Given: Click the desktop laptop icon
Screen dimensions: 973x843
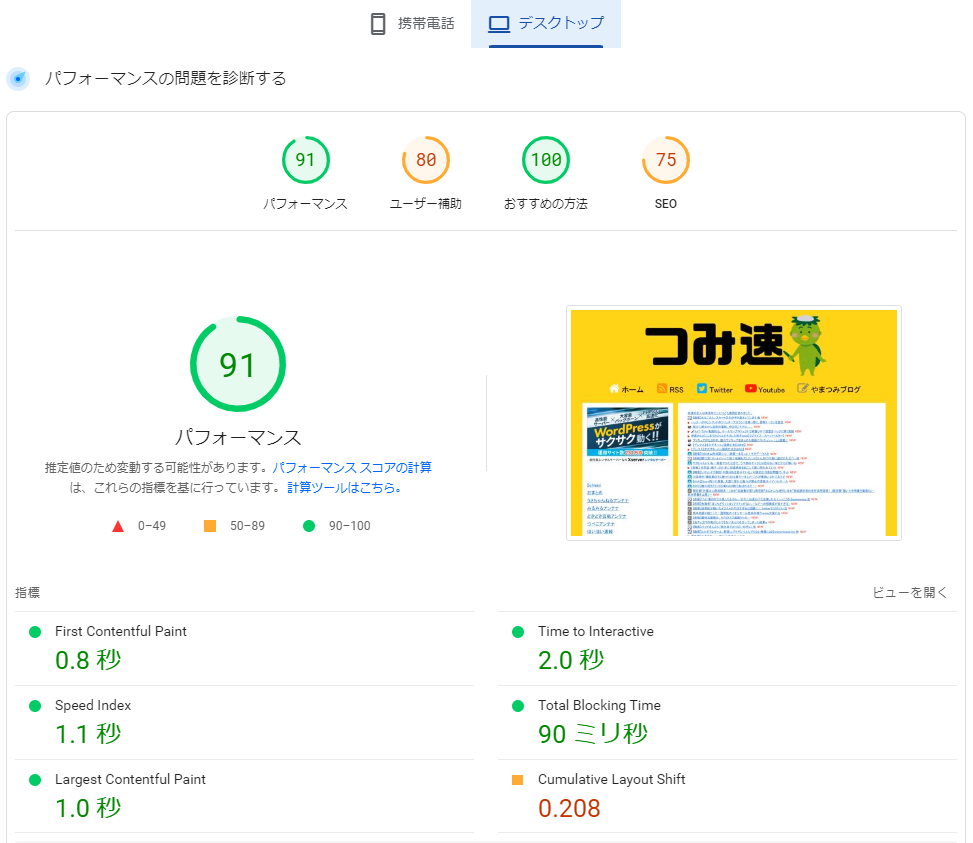Looking at the screenshot, I should (499, 24).
